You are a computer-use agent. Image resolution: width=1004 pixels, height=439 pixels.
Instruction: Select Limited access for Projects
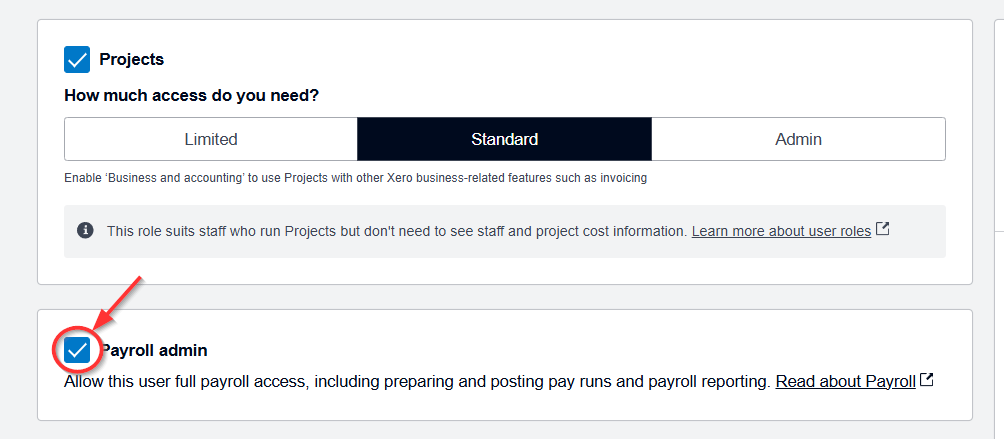[x=211, y=139]
